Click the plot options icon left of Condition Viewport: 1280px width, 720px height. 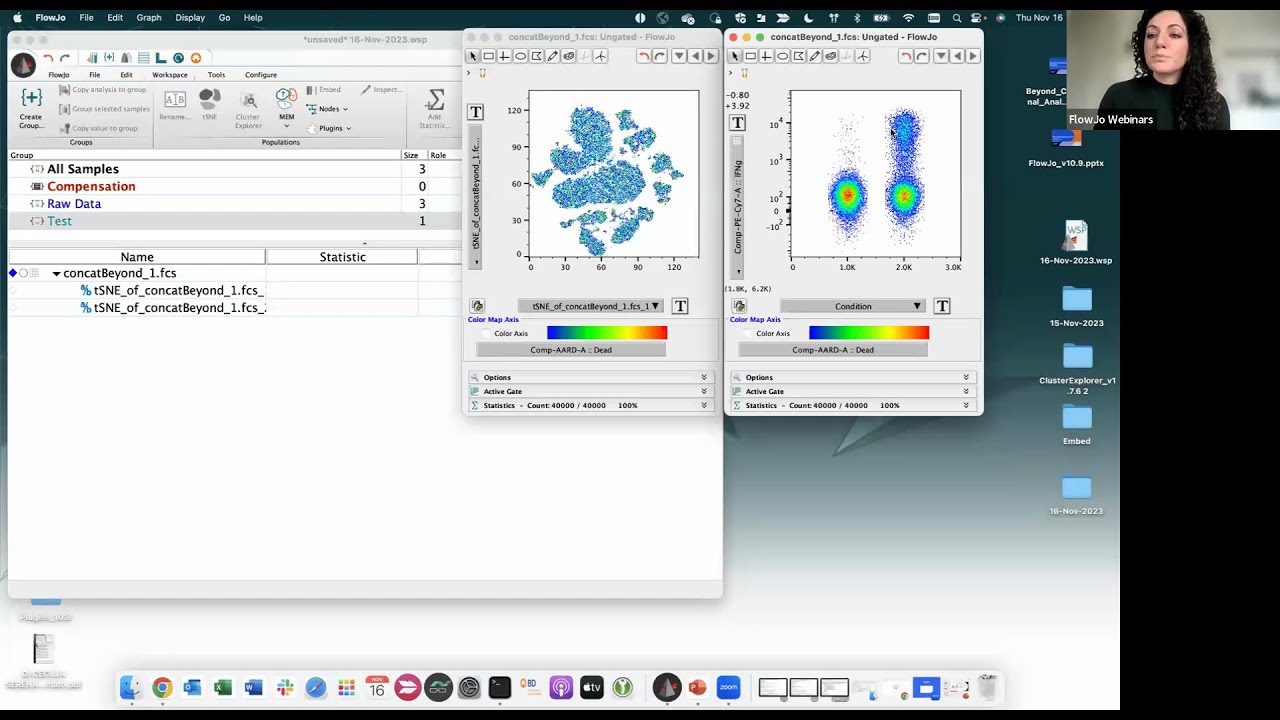739,306
